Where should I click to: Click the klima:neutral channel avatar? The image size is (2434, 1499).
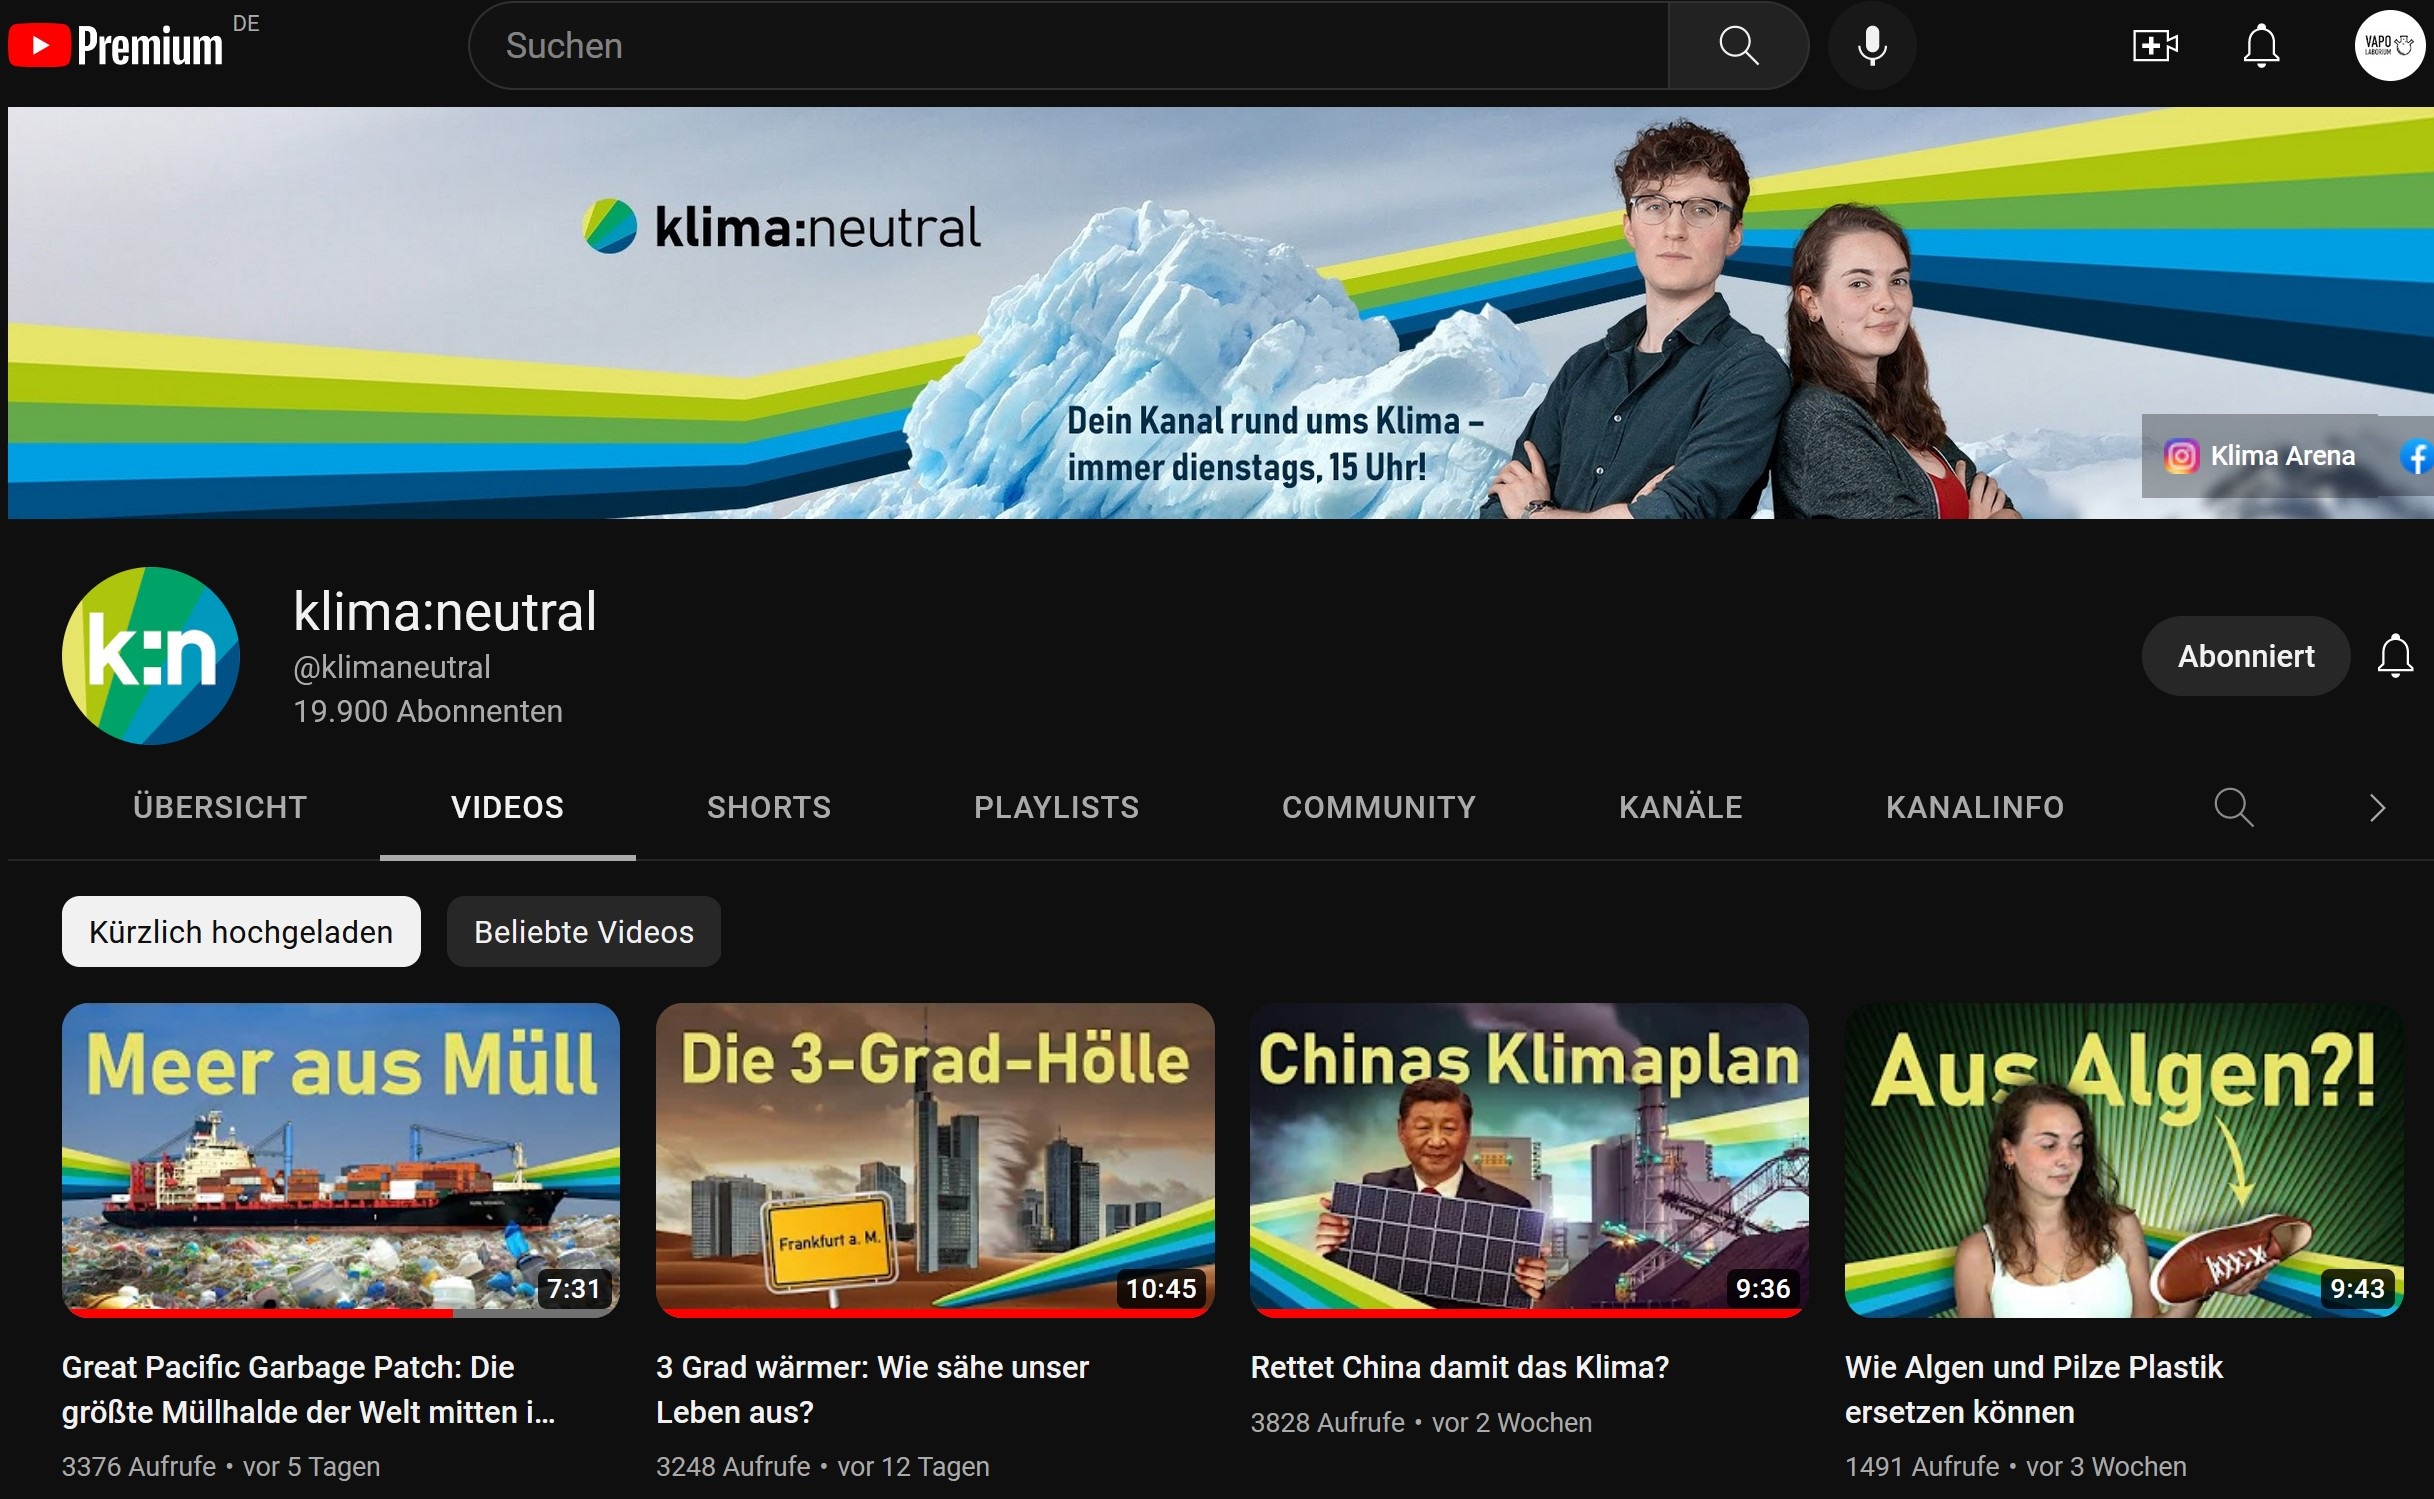point(151,656)
